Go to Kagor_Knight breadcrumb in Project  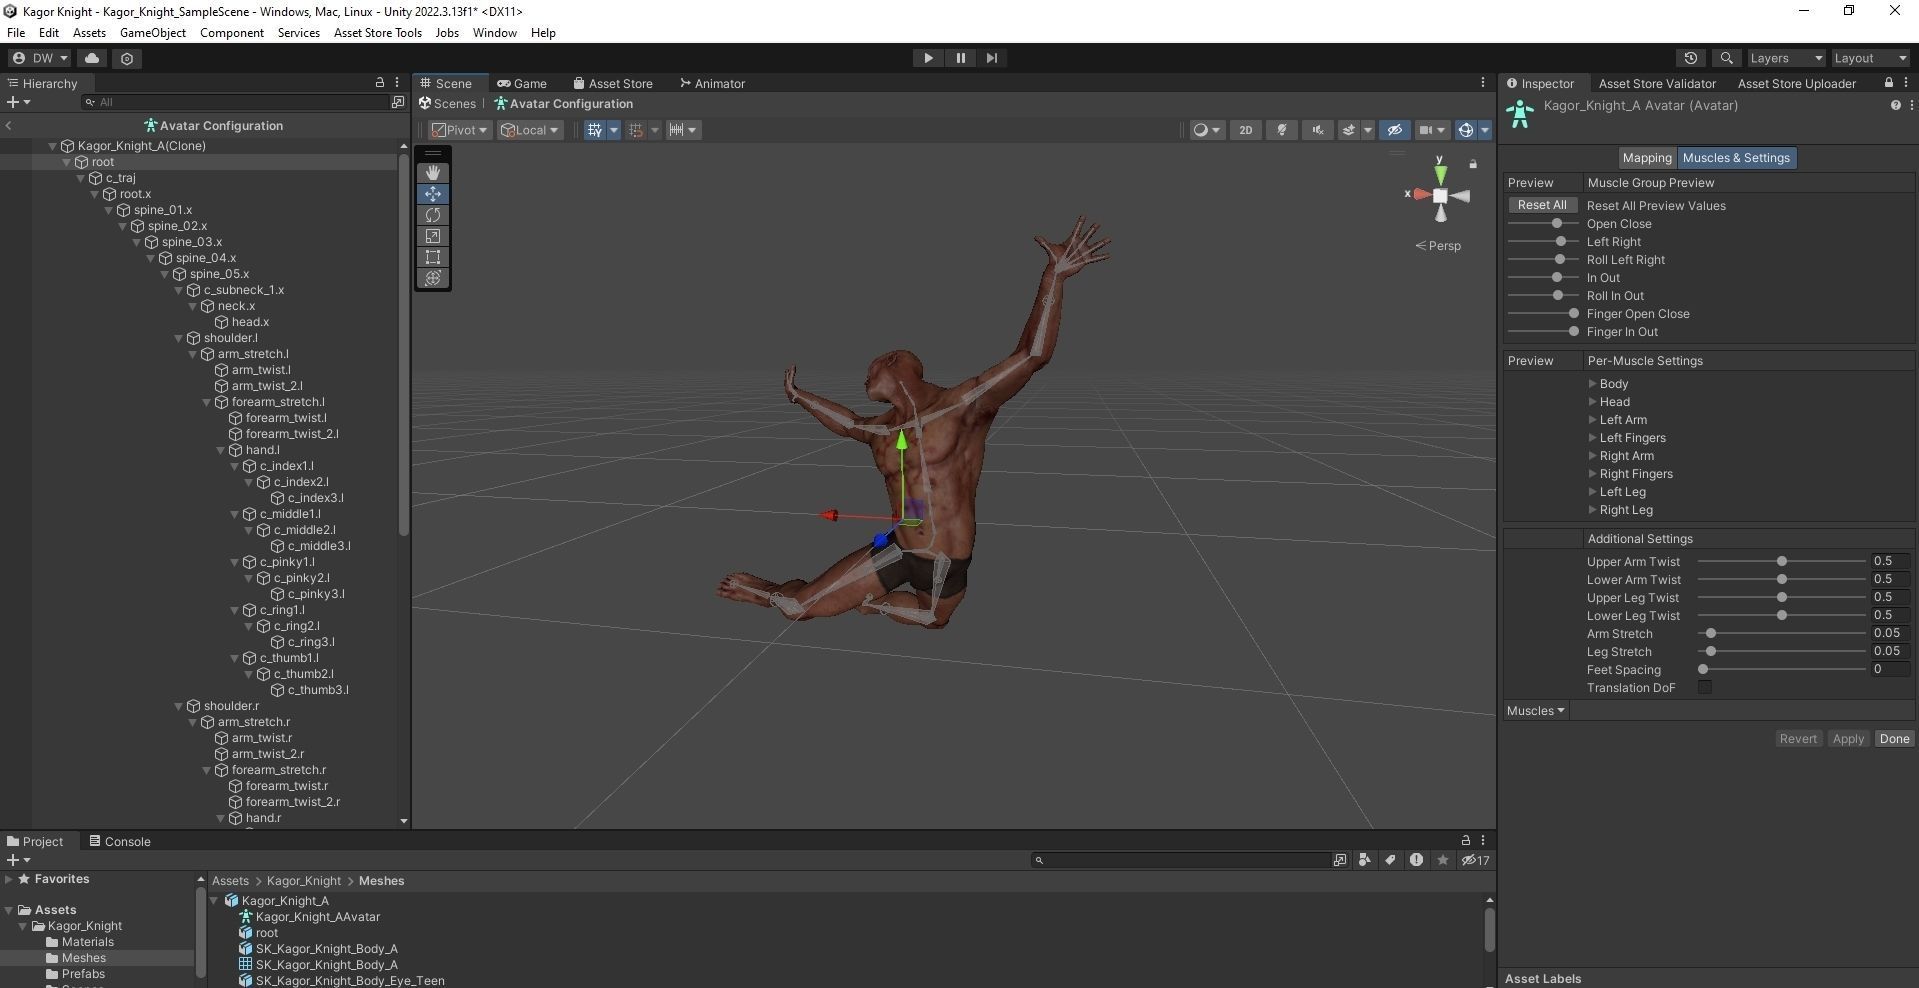(304, 881)
